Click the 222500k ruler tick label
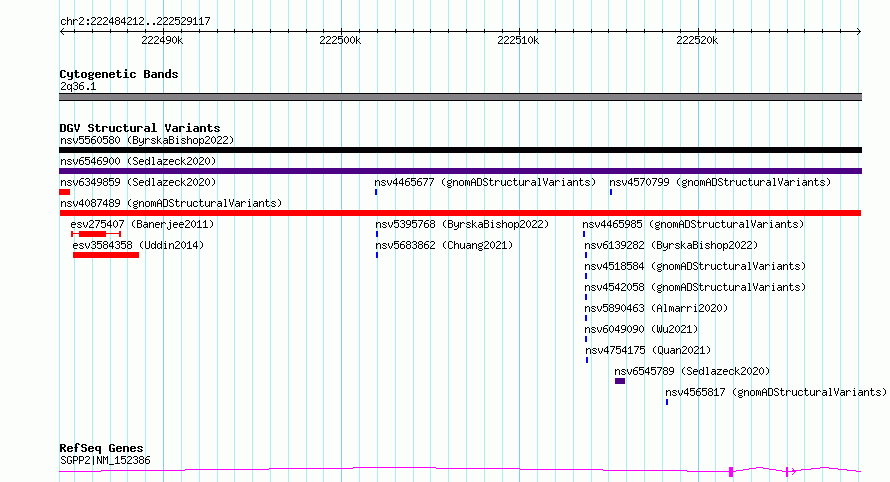The height and width of the screenshot is (482, 890). (340, 40)
